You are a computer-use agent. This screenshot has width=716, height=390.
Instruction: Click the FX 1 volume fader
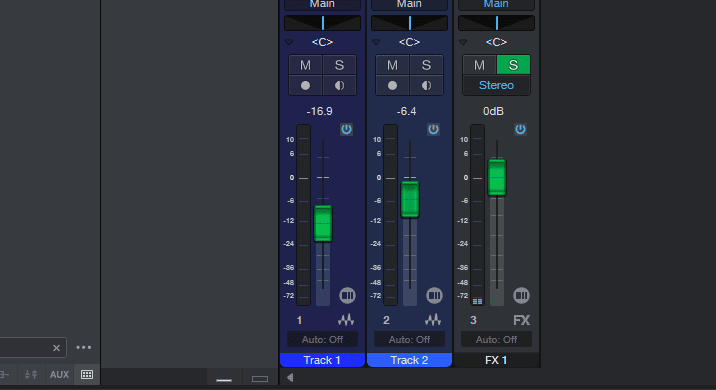497,177
